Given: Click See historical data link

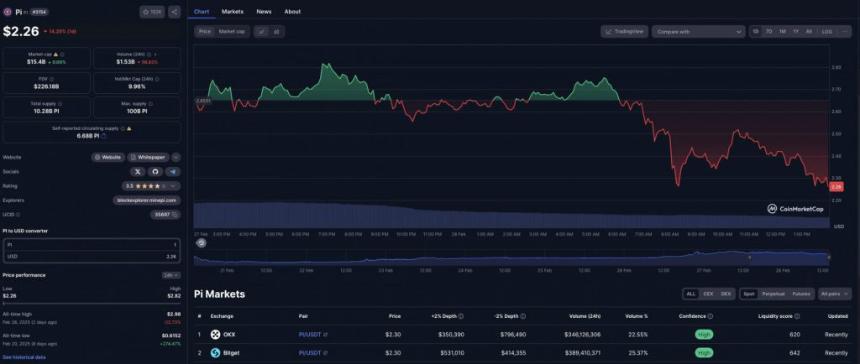Looking at the screenshot, I should tap(24, 357).
